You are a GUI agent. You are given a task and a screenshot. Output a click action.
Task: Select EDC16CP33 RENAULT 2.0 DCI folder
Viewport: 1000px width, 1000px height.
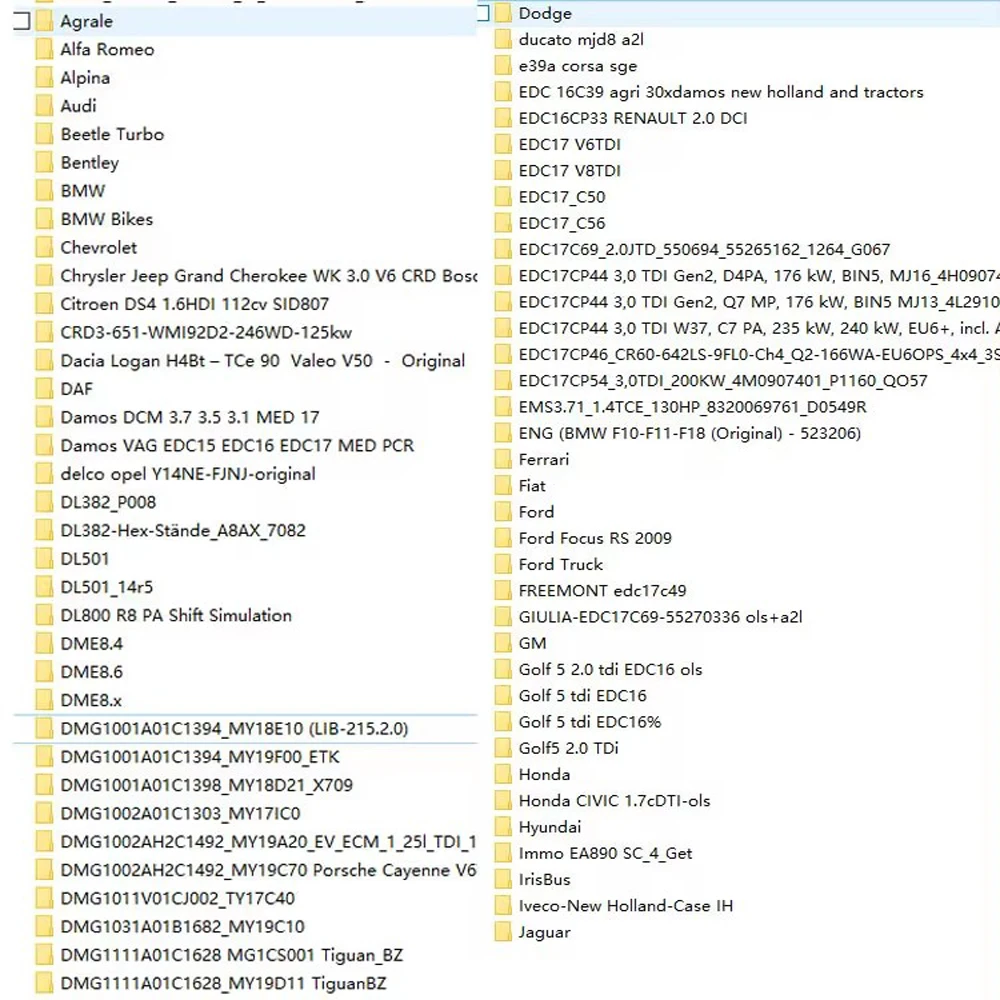(x=633, y=119)
